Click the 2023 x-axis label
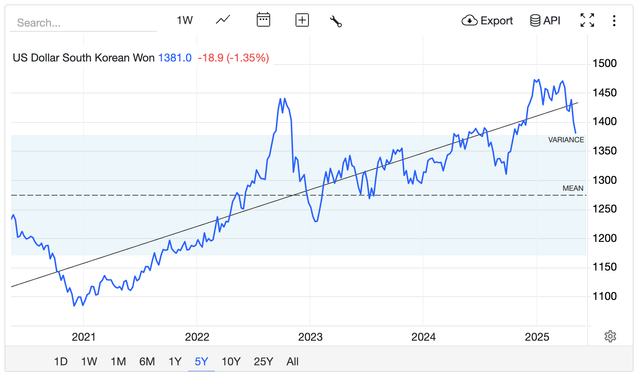640x382 pixels. click(310, 337)
